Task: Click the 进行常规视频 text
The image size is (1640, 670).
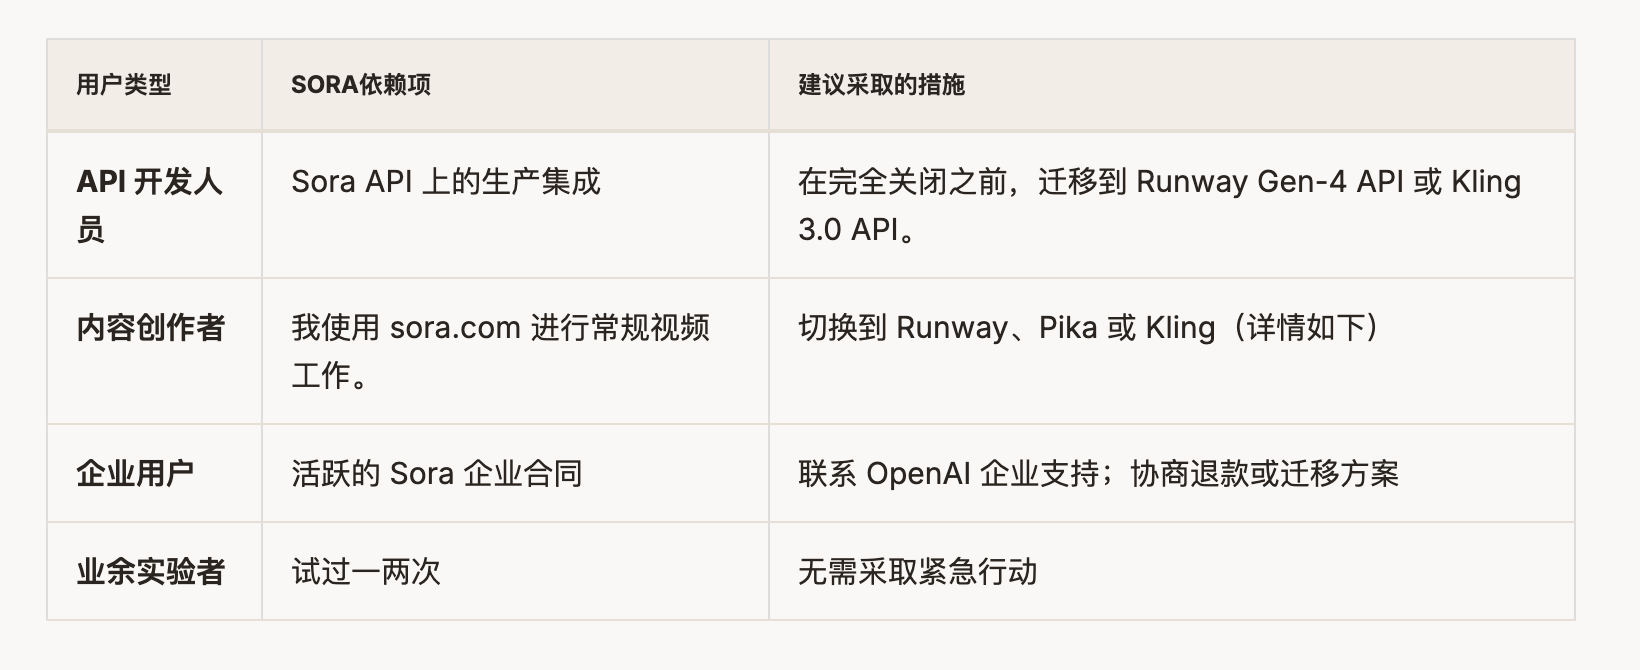Action: point(620,328)
